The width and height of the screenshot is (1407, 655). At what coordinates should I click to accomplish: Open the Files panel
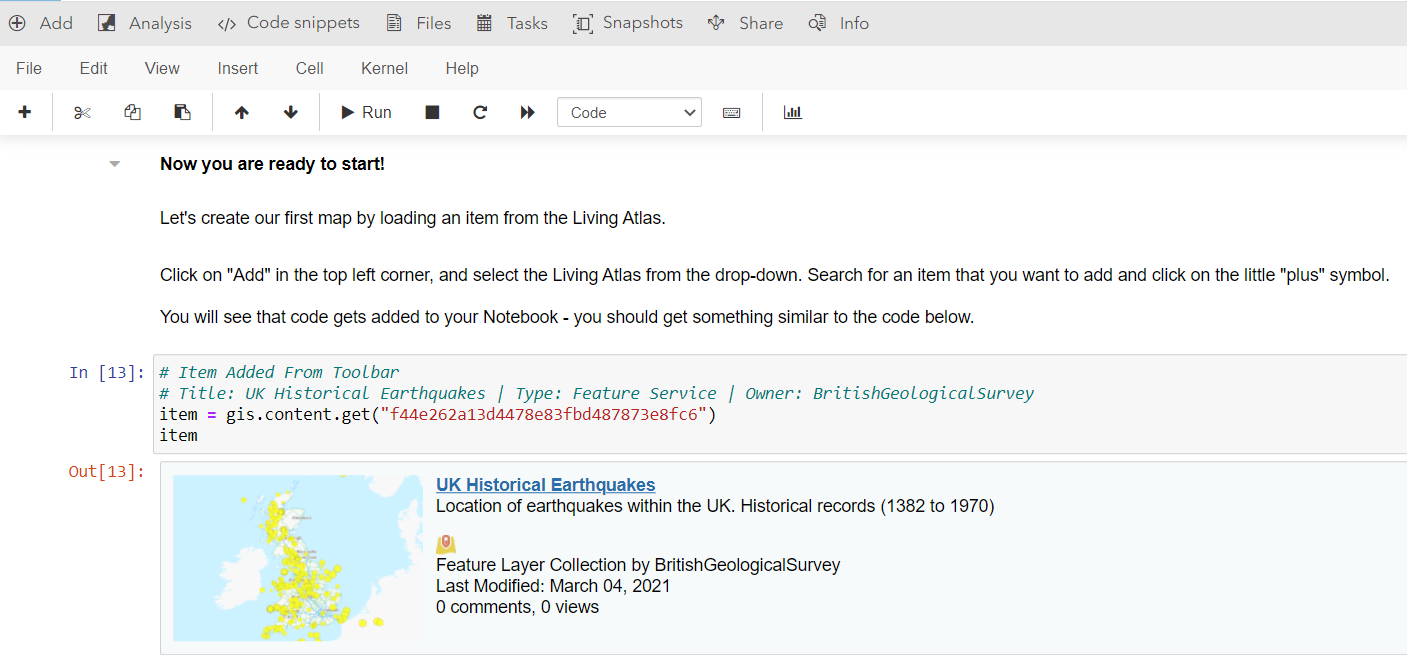click(419, 23)
